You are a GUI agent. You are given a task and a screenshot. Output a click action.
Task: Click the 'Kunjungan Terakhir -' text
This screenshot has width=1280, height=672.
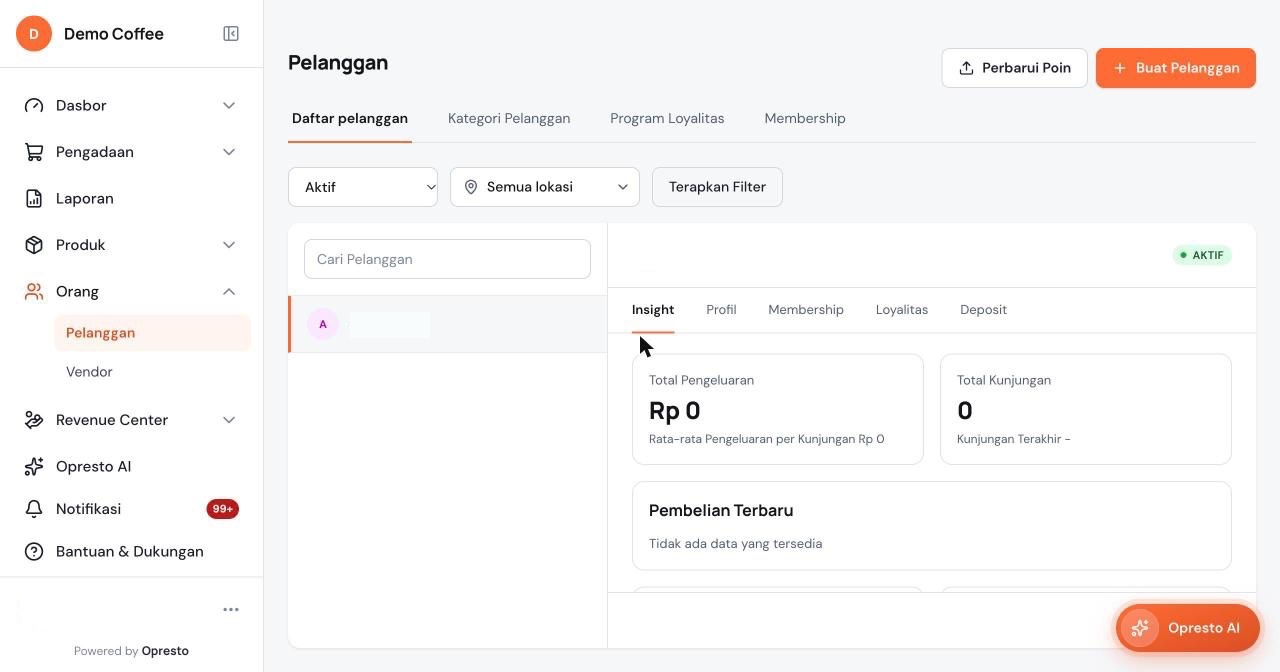(x=1014, y=439)
